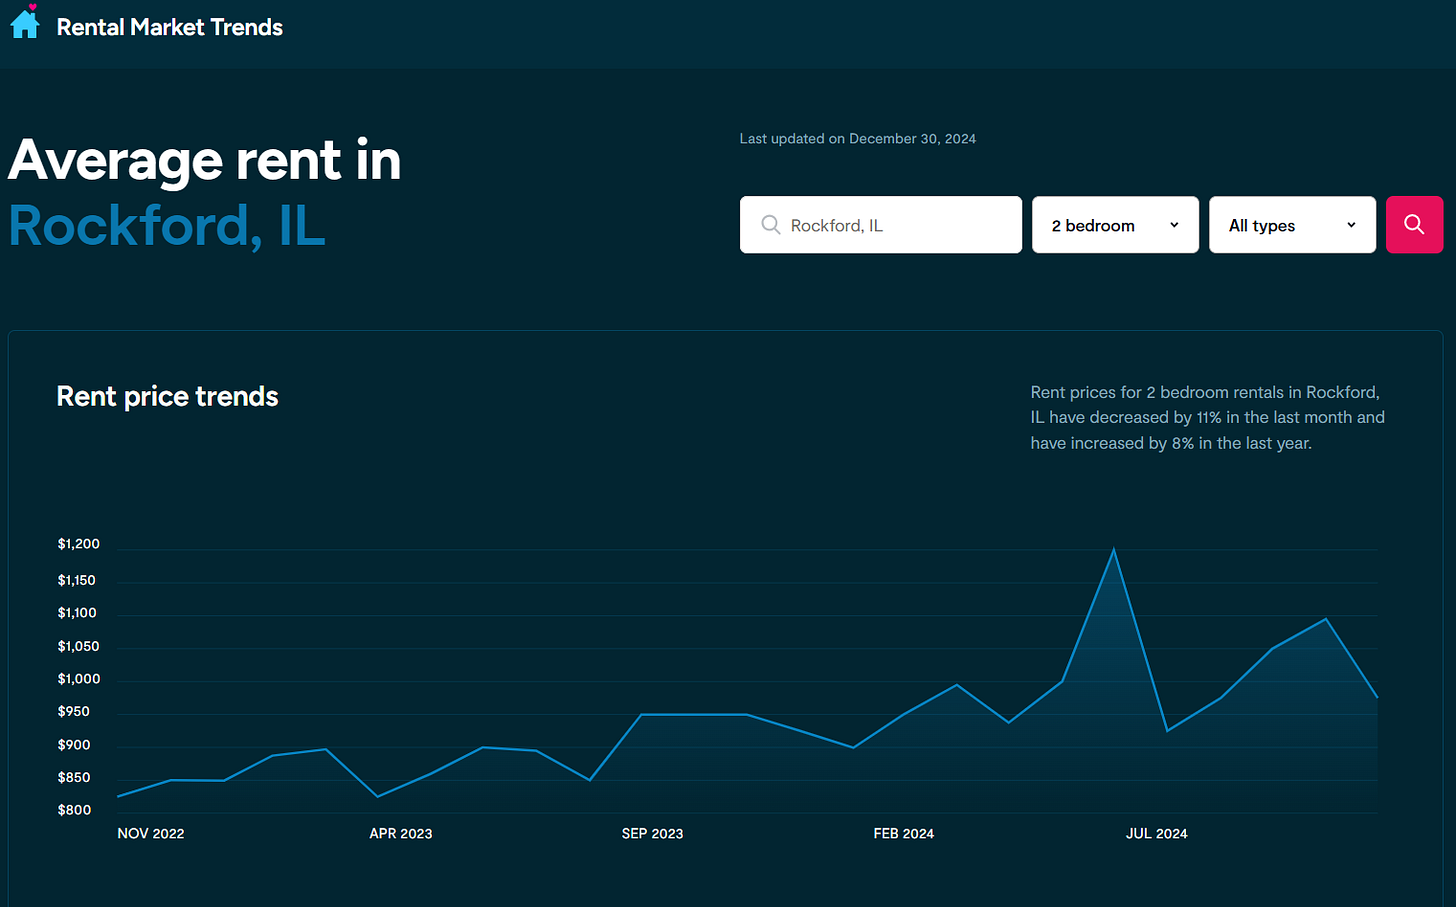Screen dimensions: 1456x907
Task: Open Rental Market Trends header link
Action: pyautogui.click(x=170, y=27)
